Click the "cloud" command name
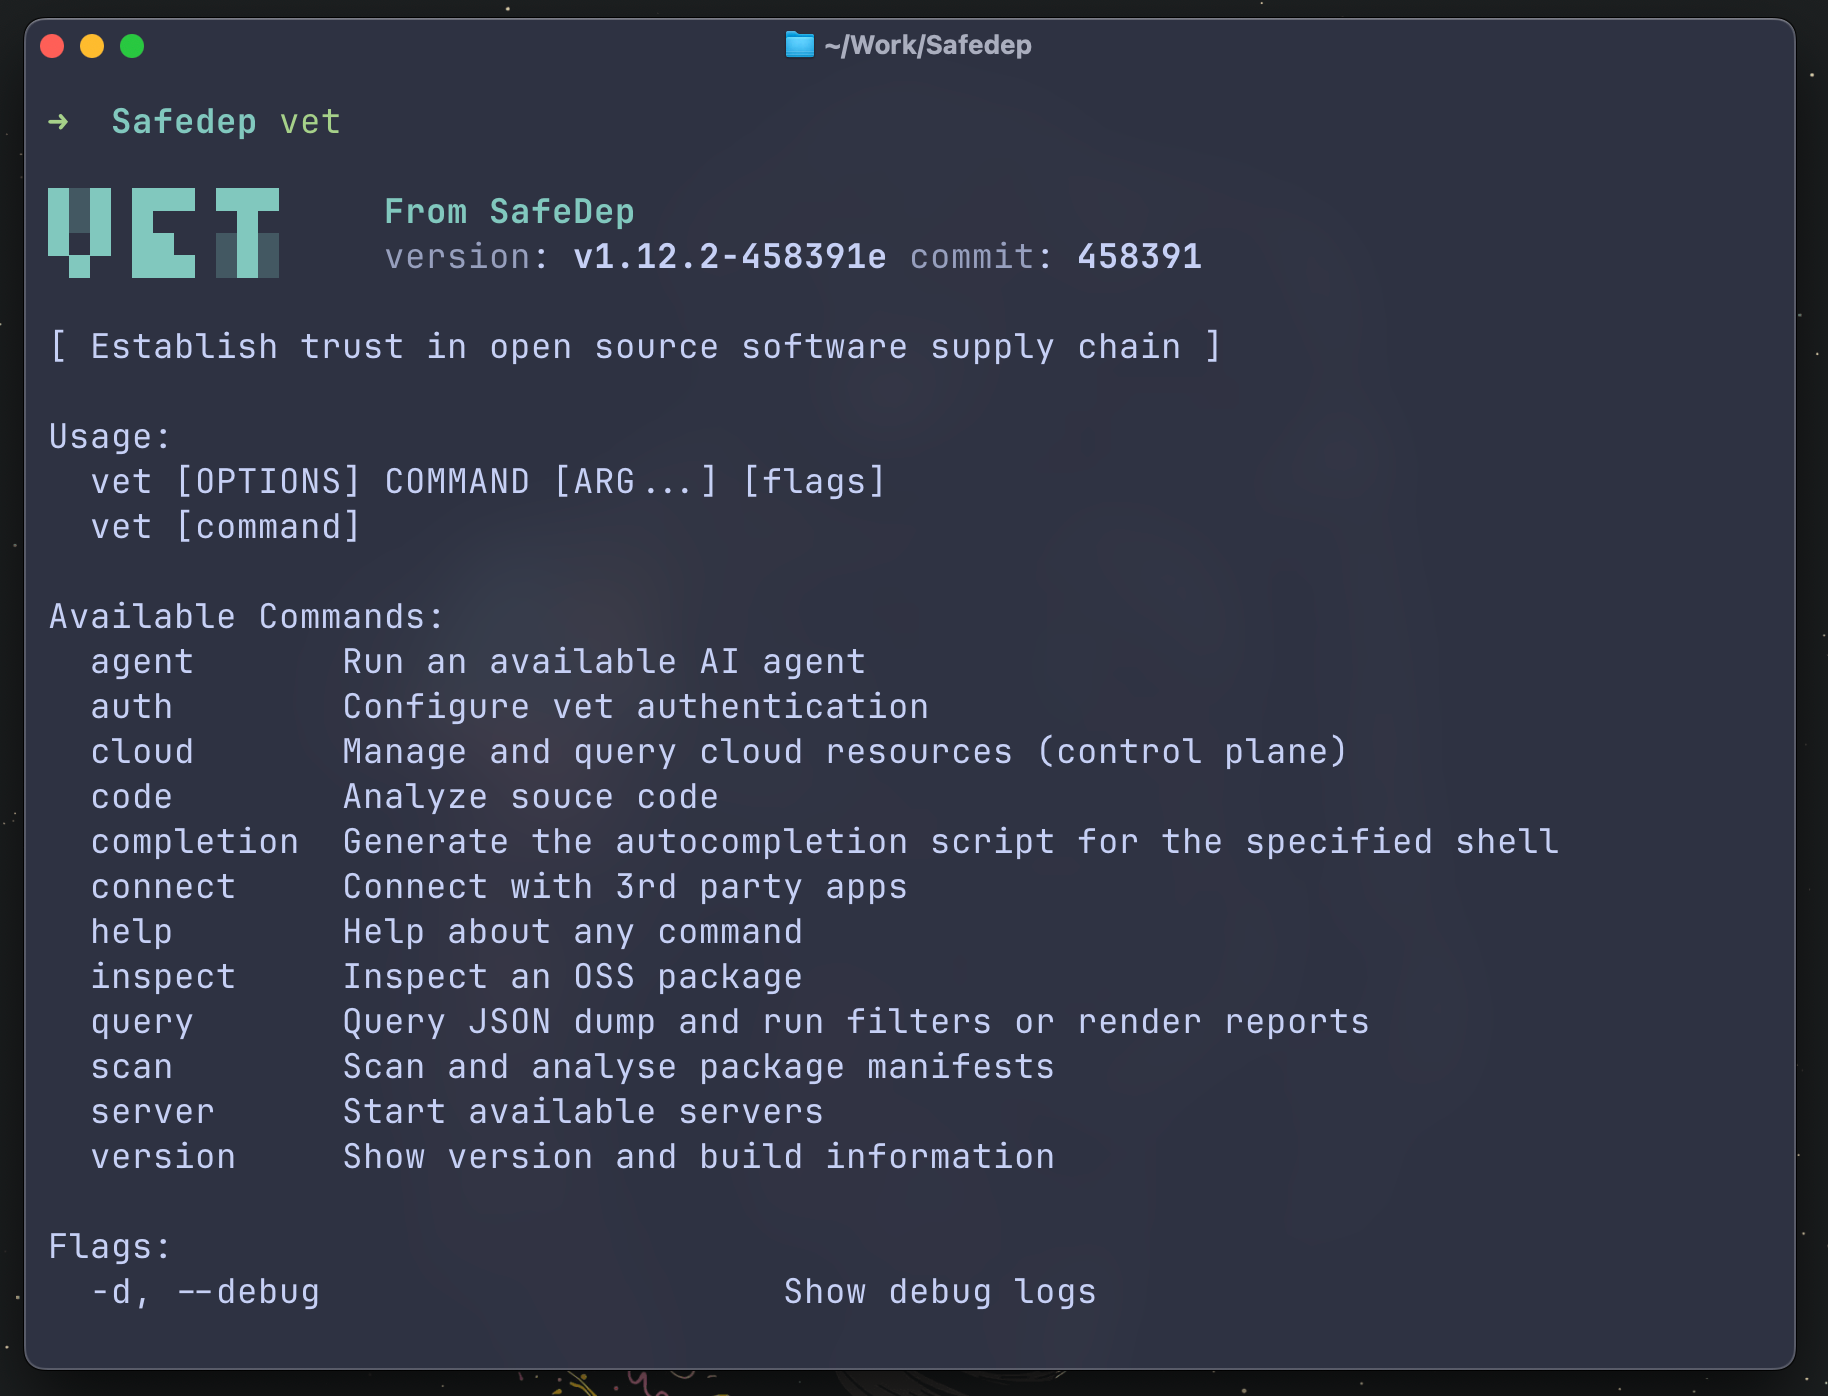The height and width of the screenshot is (1396, 1828). tap(142, 752)
